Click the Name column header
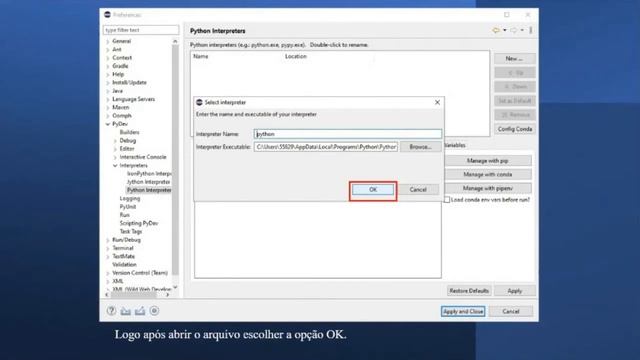 tap(200, 56)
